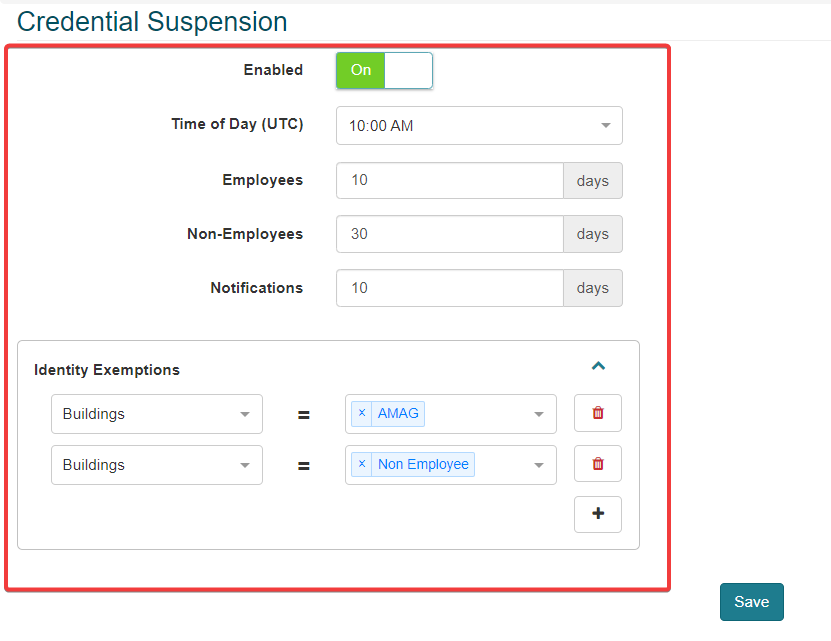The width and height of the screenshot is (831, 641).
Task: Open the first Buildings field dropdown
Action: coord(157,414)
